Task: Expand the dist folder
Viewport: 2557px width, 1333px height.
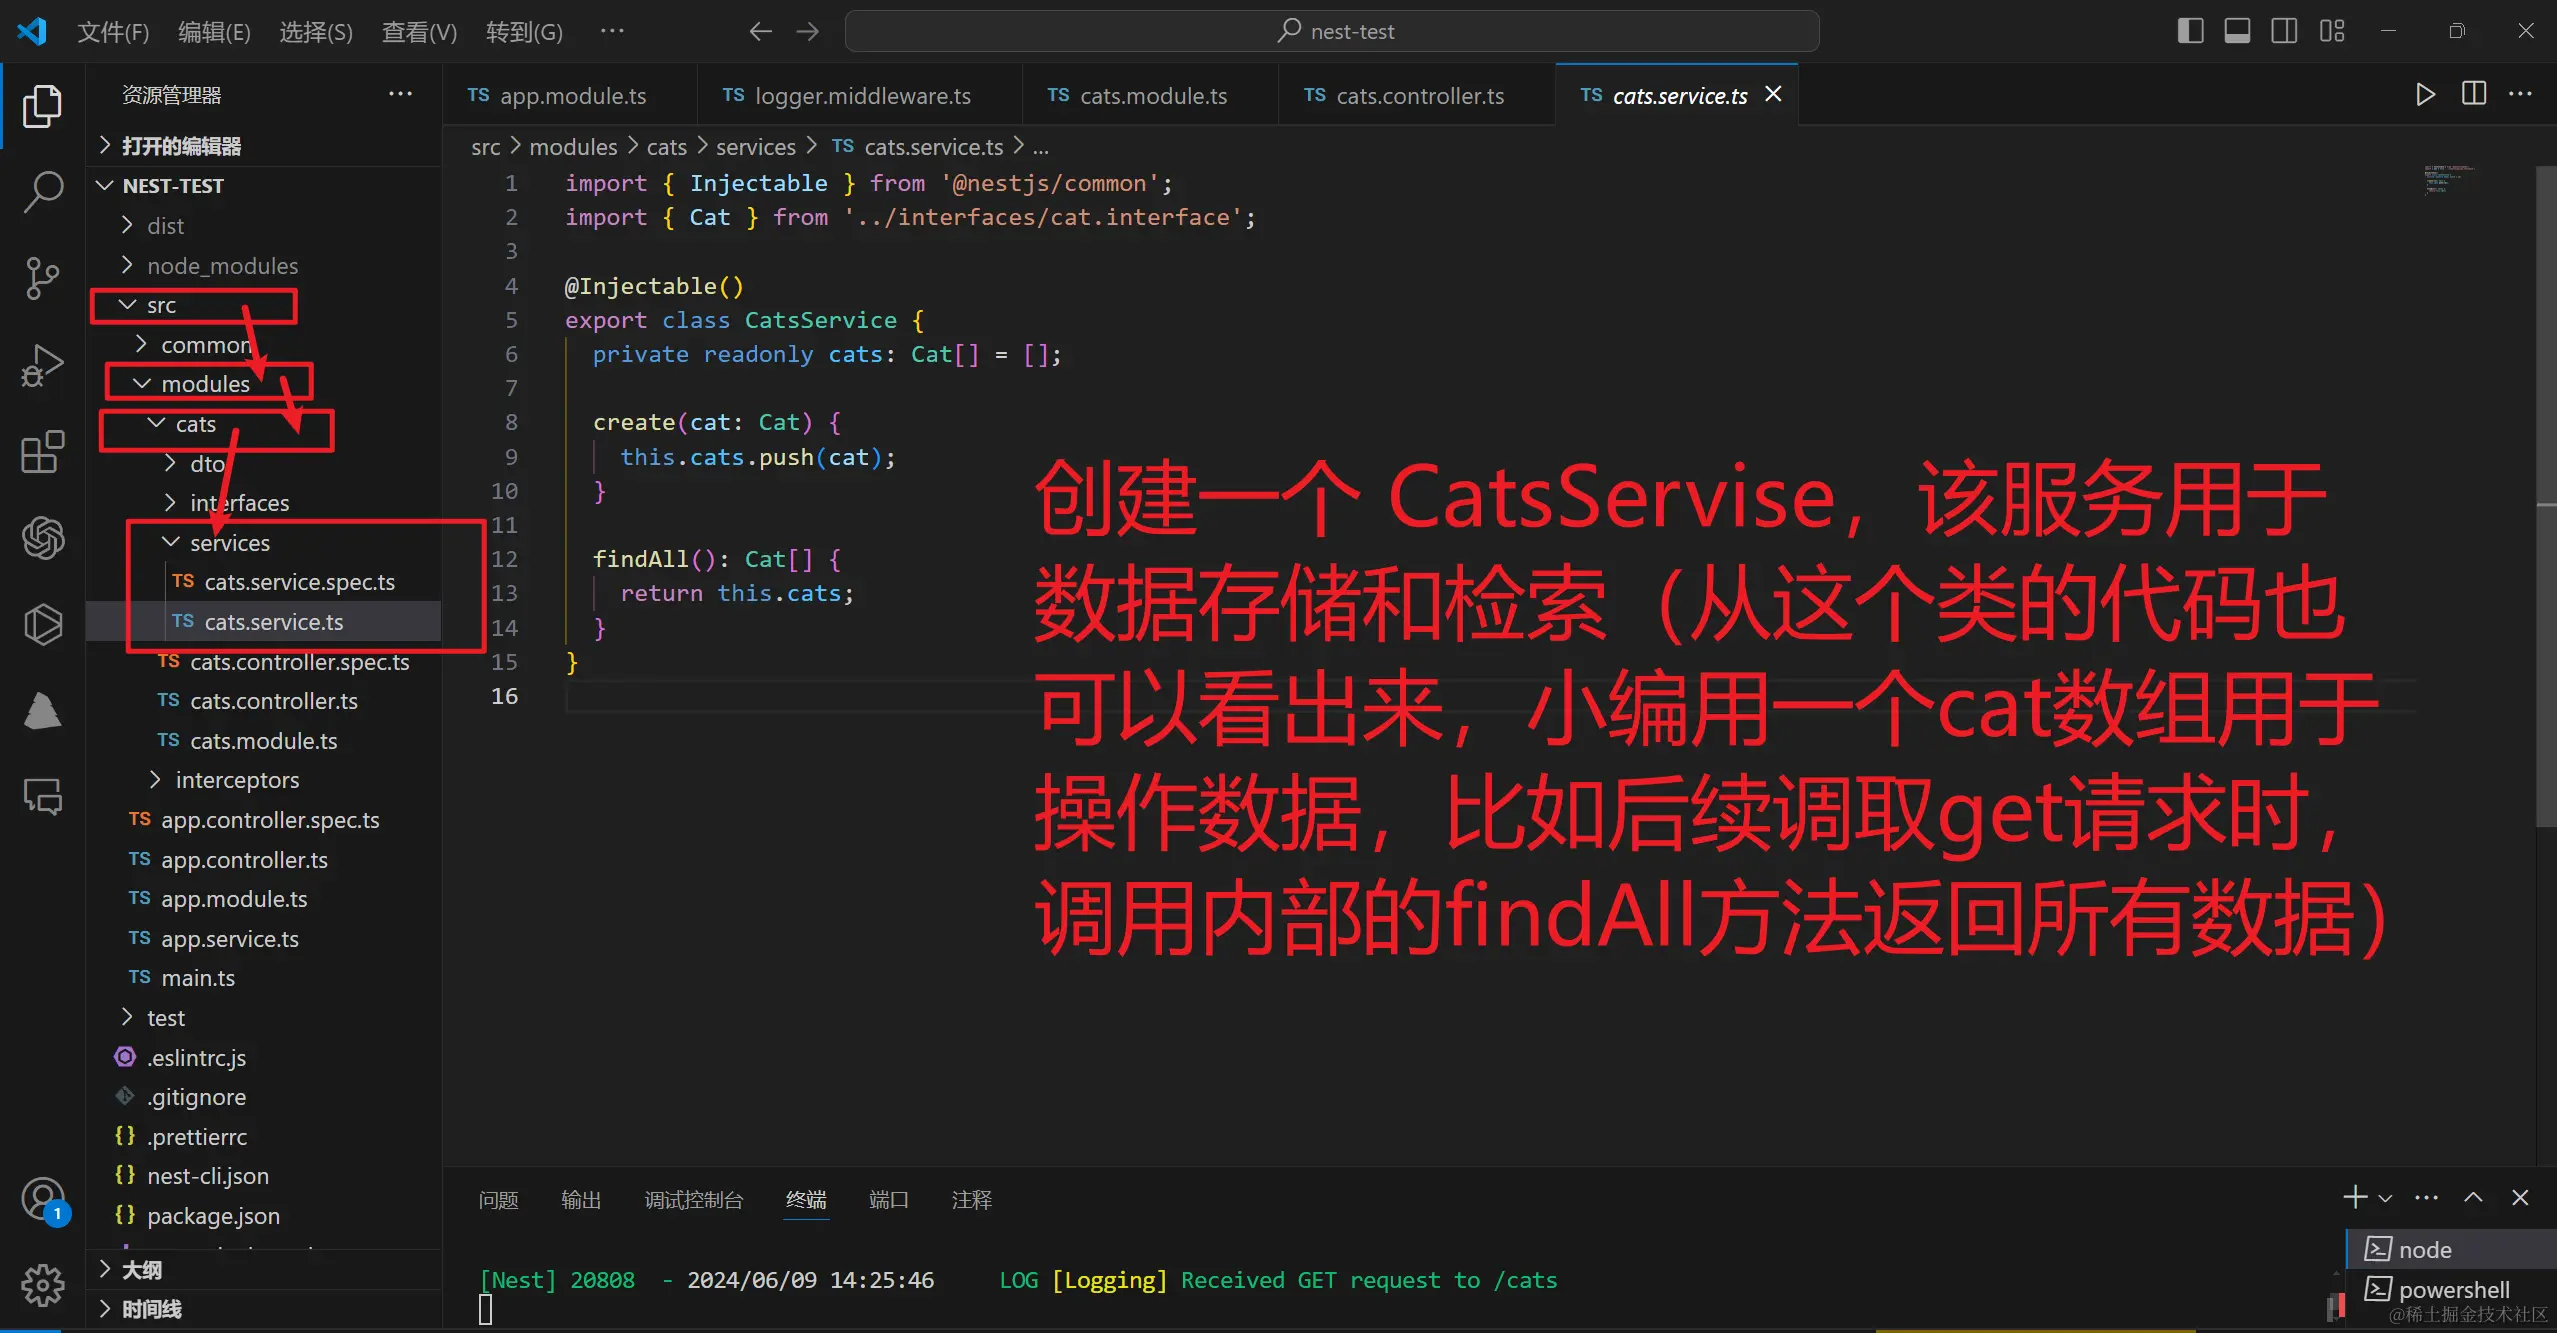Action: click(264, 226)
